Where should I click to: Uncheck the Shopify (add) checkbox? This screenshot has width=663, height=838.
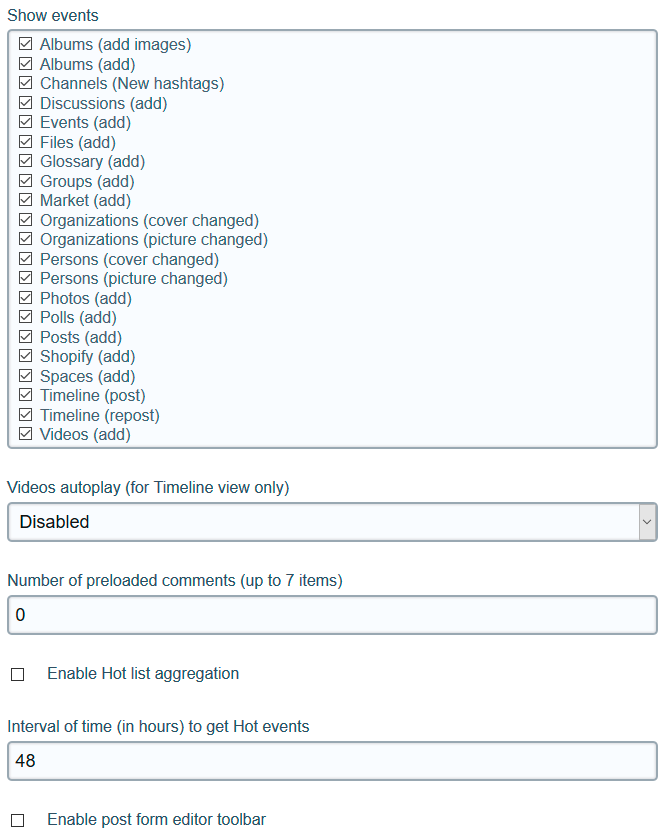click(26, 357)
